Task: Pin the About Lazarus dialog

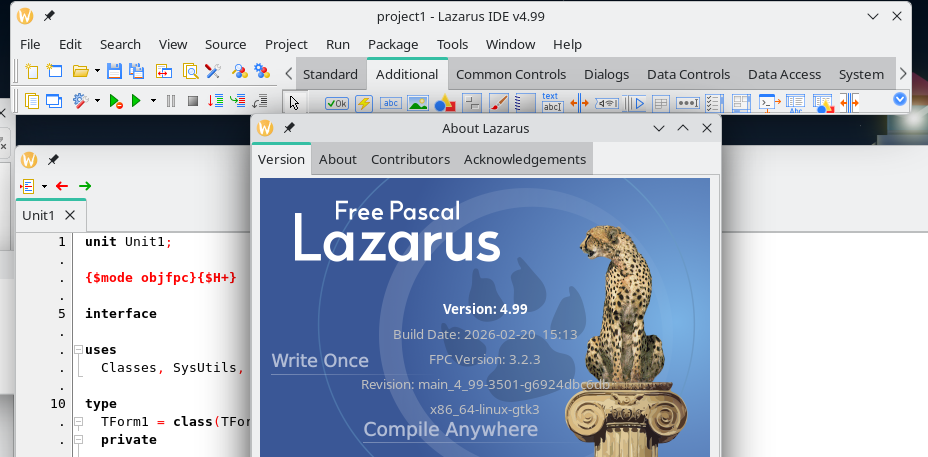Action: point(289,128)
